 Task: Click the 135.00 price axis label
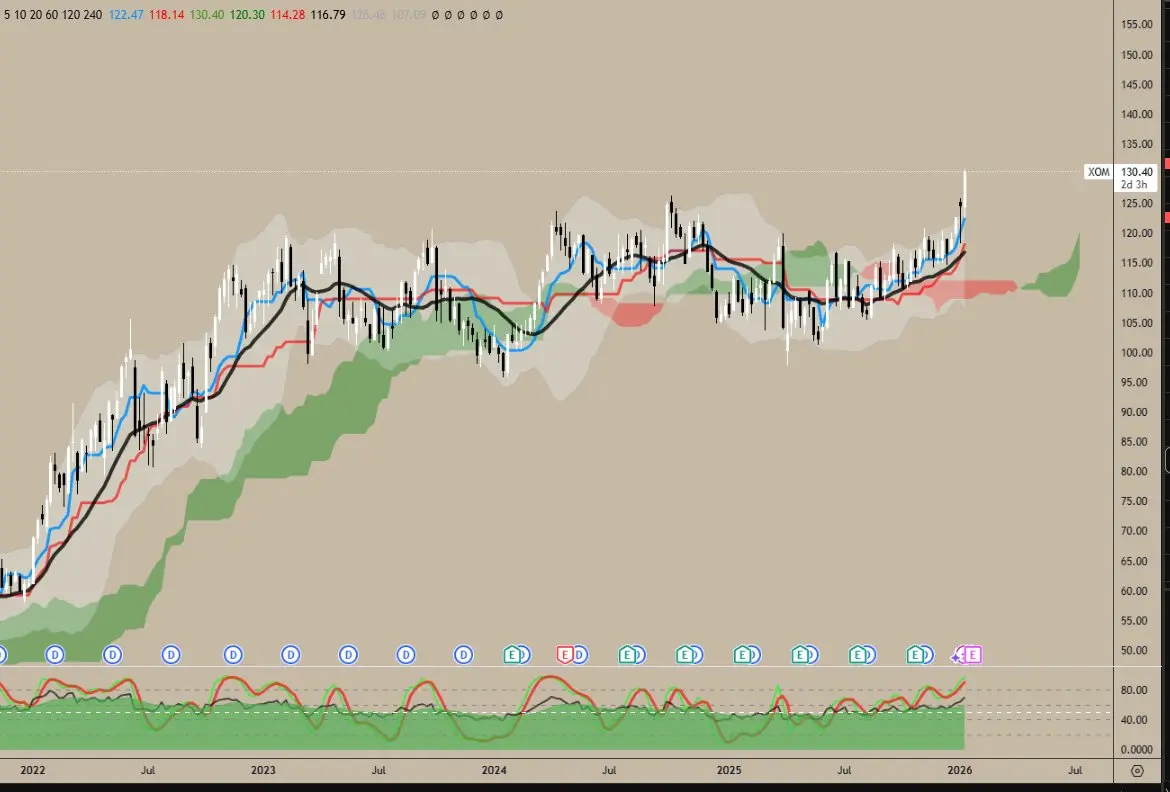tap(1136, 144)
